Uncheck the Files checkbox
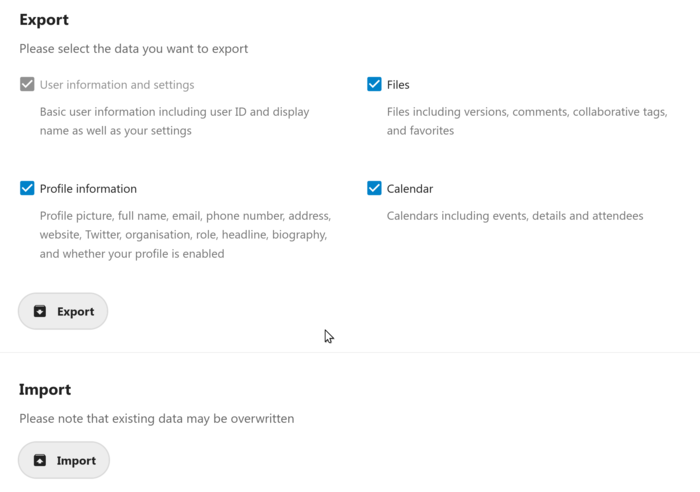700x492 pixels. point(374,84)
